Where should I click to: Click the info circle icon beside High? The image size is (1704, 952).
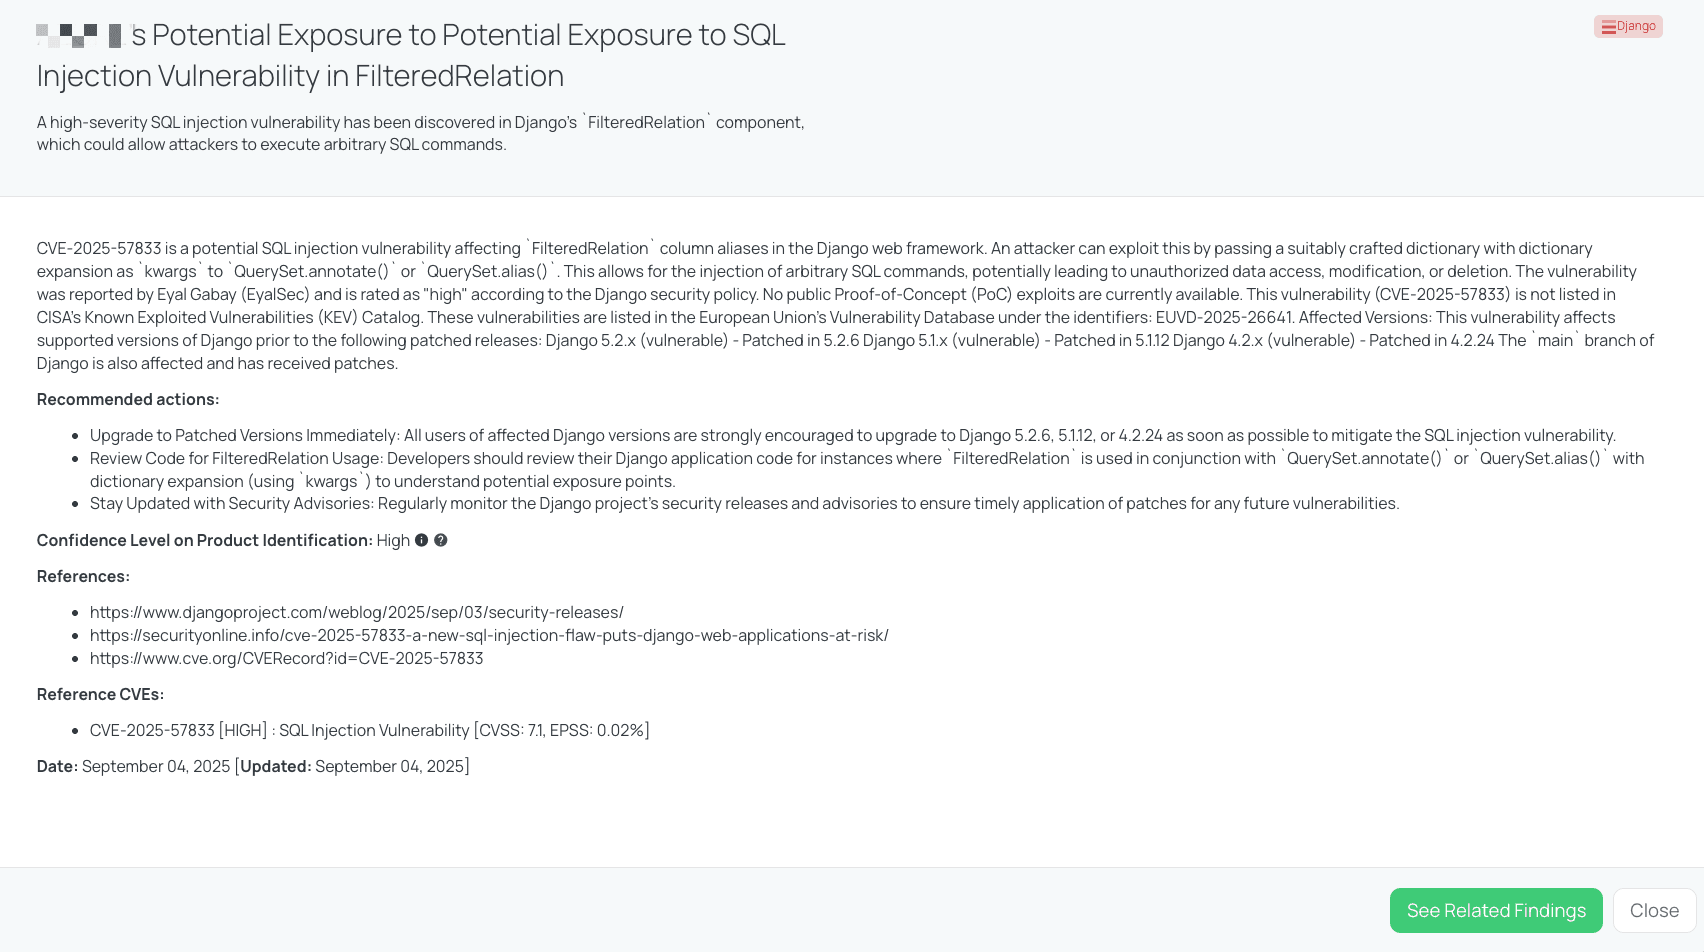click(x=421, y=540)
